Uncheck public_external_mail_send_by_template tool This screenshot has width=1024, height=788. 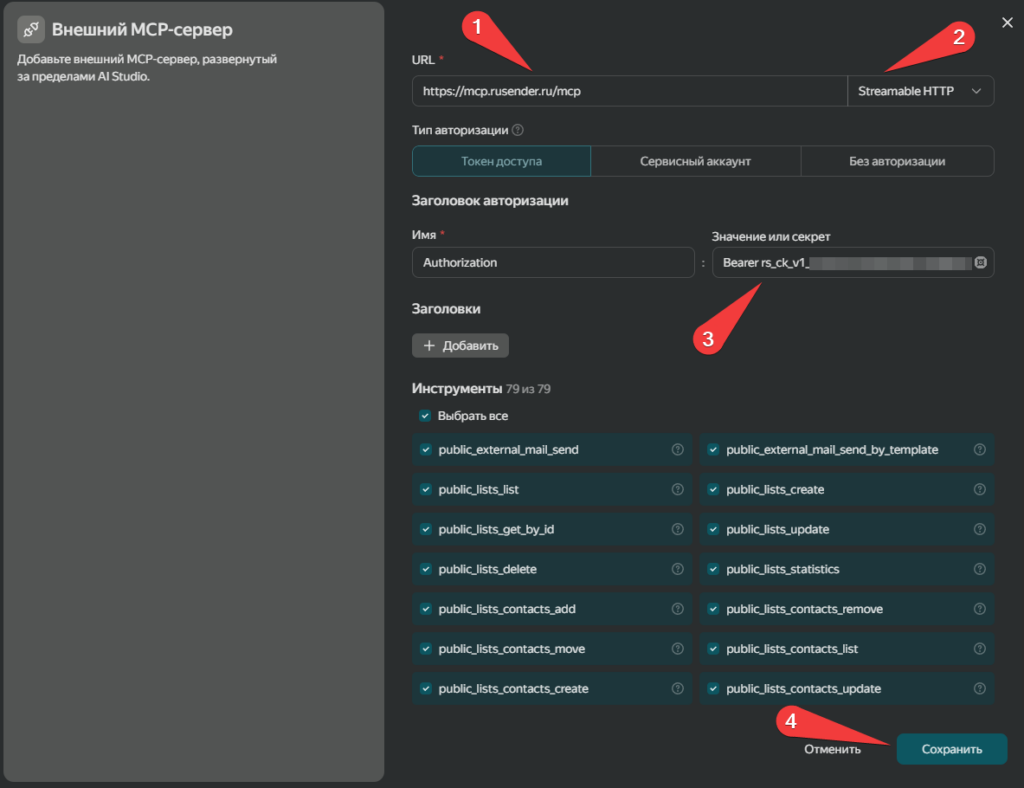click(x=713, y=449)
